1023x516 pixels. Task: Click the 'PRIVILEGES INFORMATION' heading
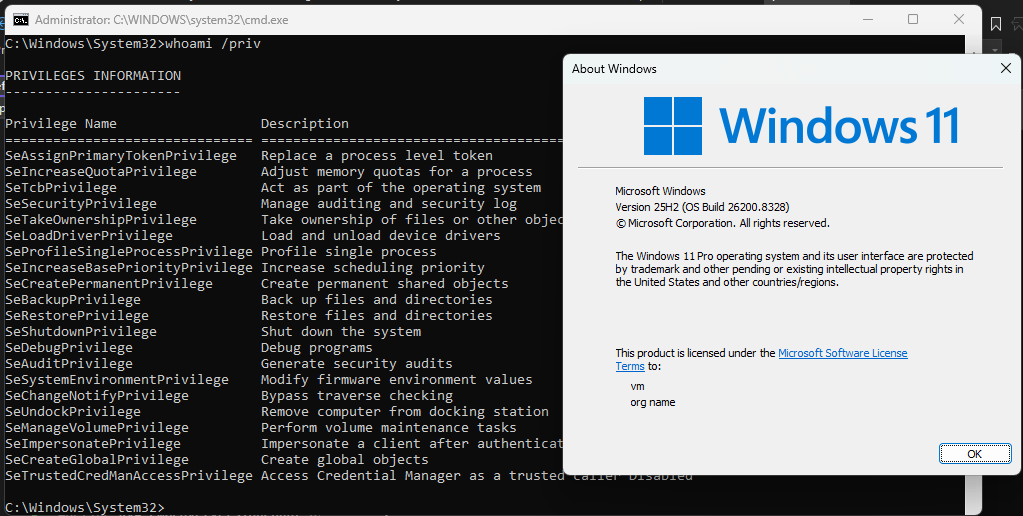(x=93, y=76)
